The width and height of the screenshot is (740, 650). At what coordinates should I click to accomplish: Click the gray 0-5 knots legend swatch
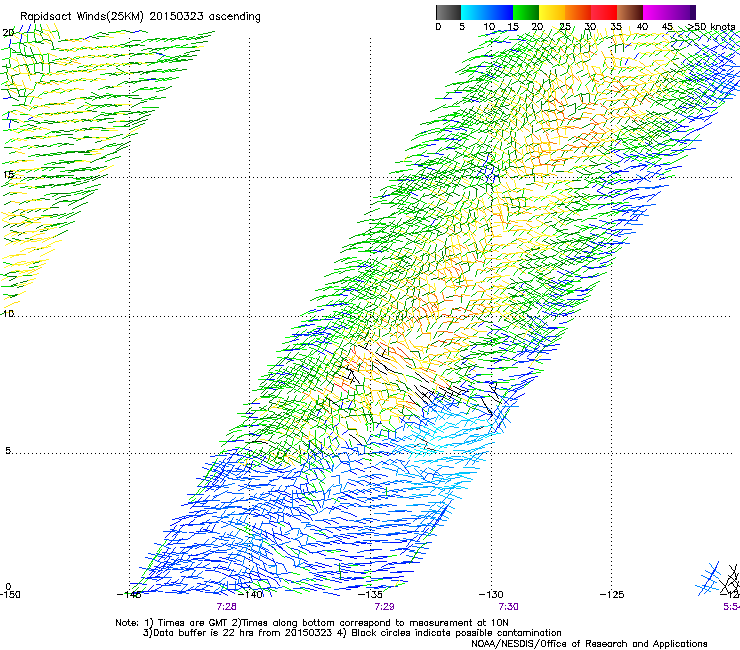click(448, 12)
